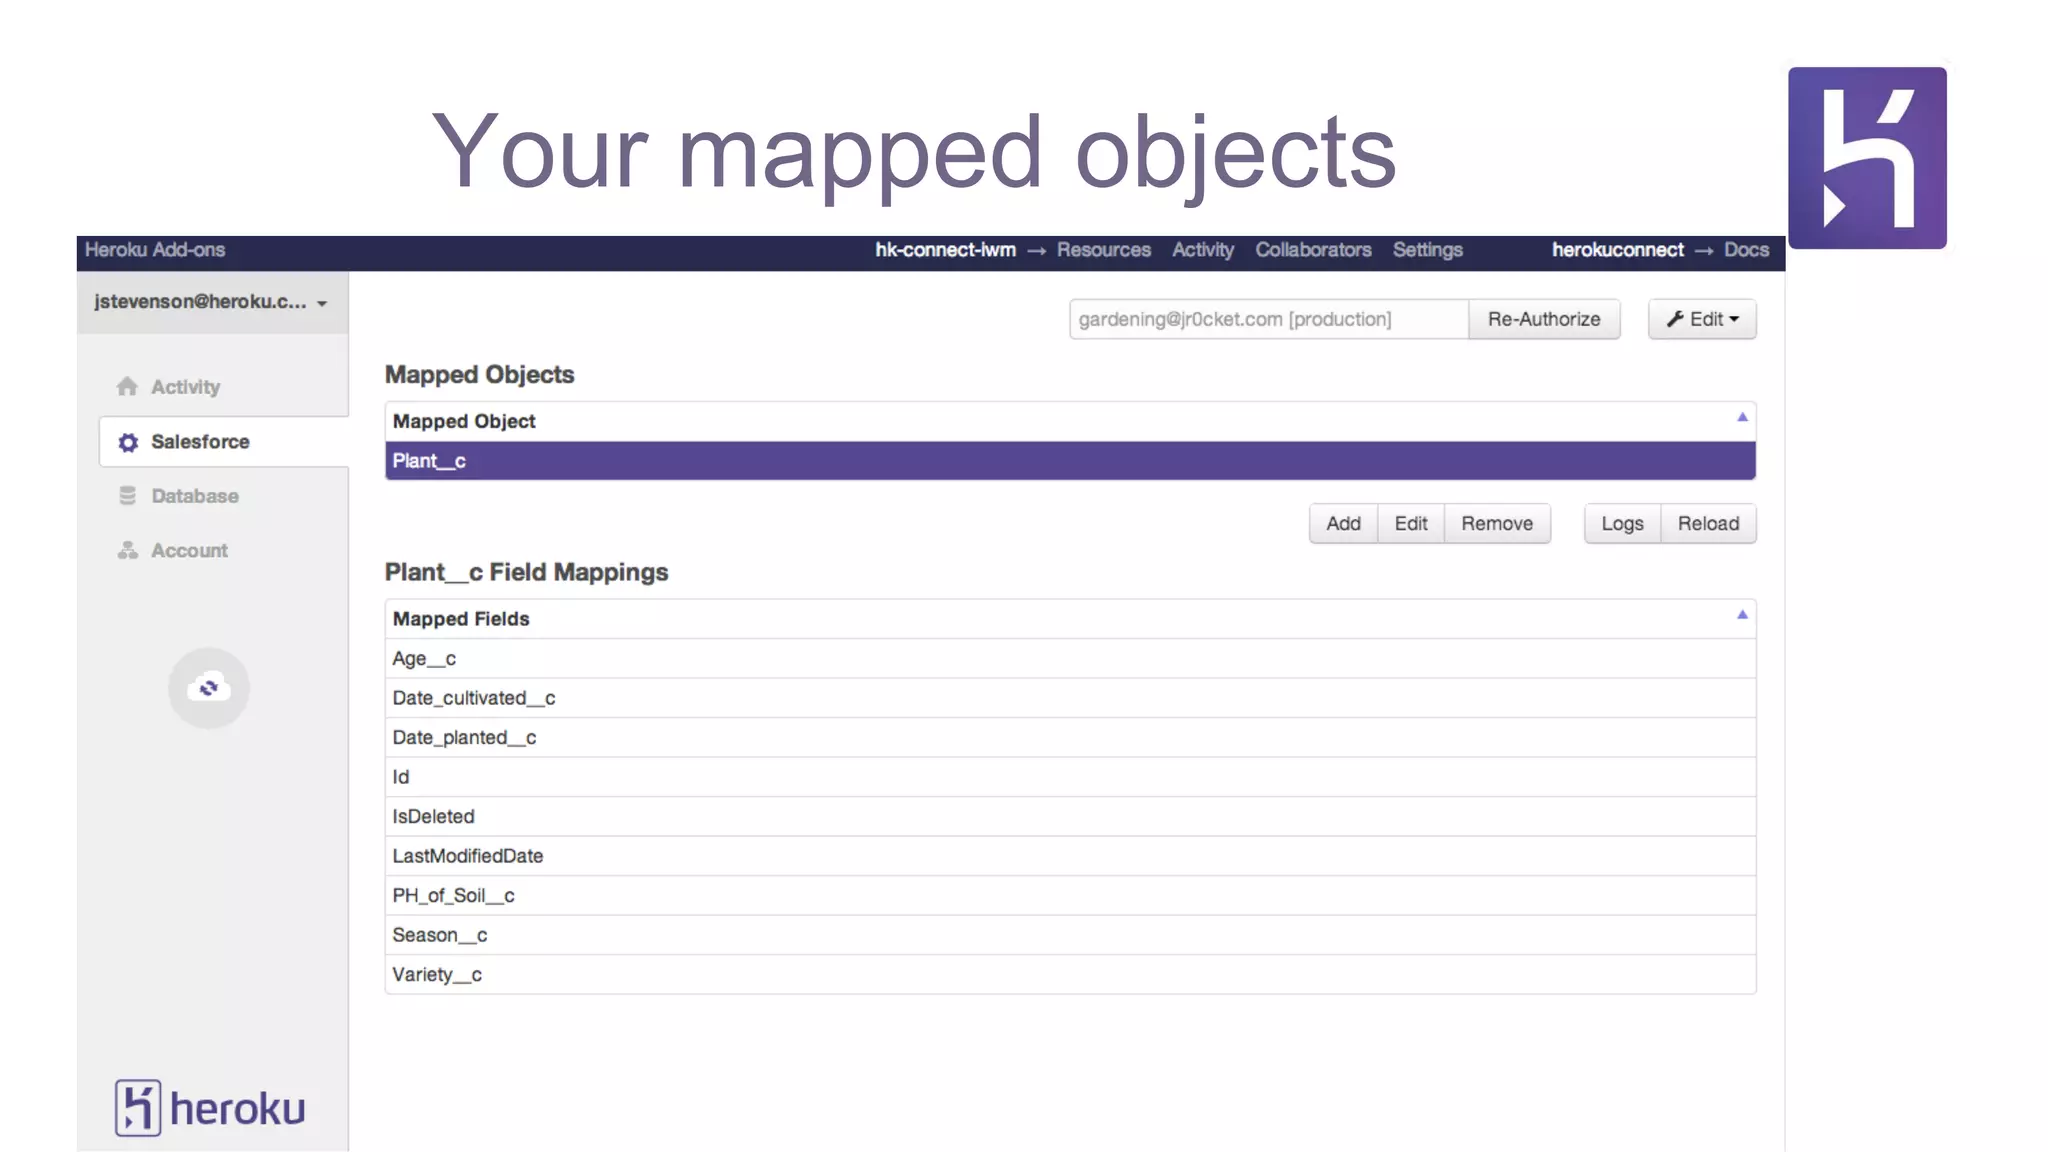Click the Reload button

pos(1708,523)
